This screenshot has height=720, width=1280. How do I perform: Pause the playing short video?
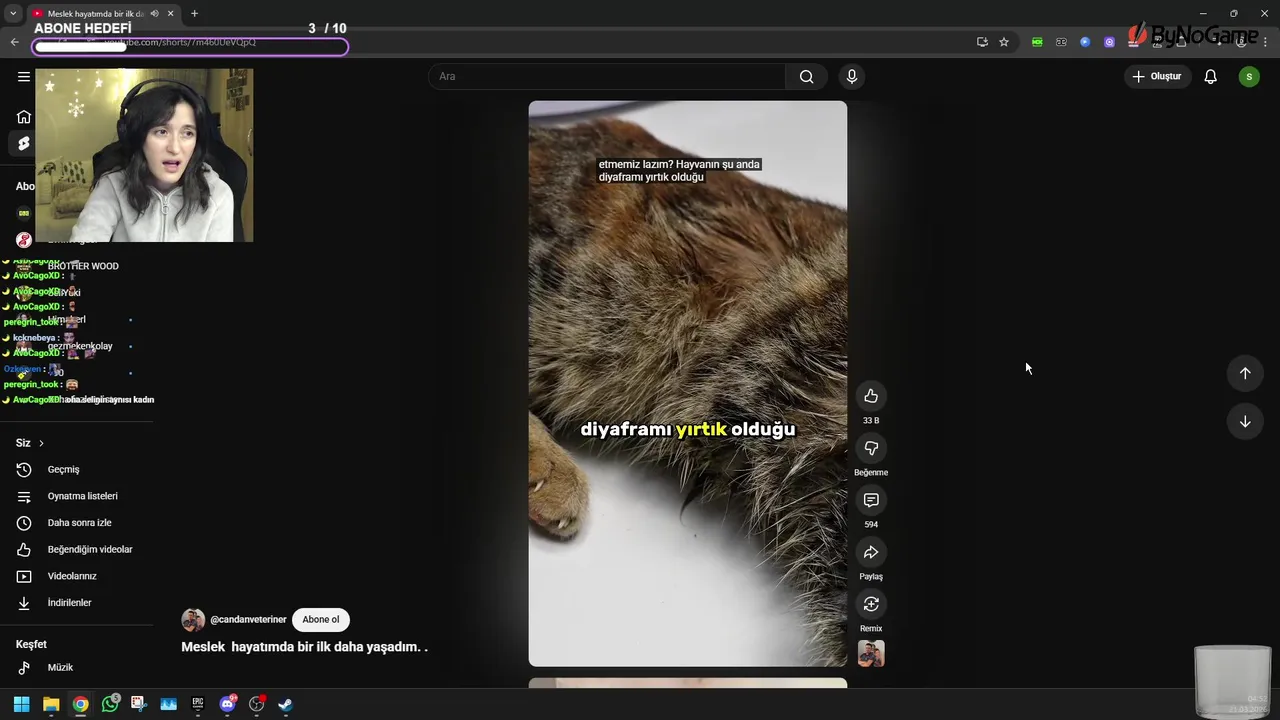point(688,384)
